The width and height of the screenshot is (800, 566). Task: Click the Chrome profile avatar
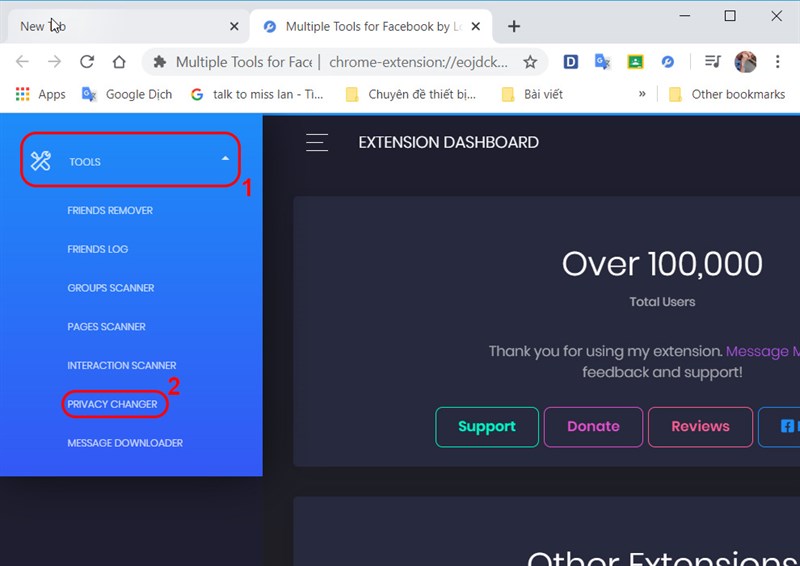coord(745,62)
